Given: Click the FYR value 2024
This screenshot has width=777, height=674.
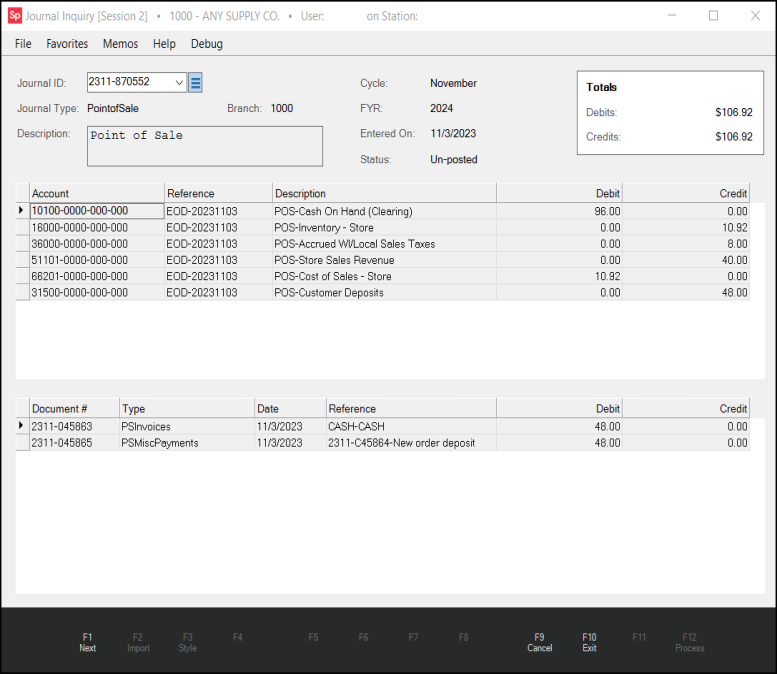Looking at the screenshot, I should pyautogui.click(x=441, y=108).
